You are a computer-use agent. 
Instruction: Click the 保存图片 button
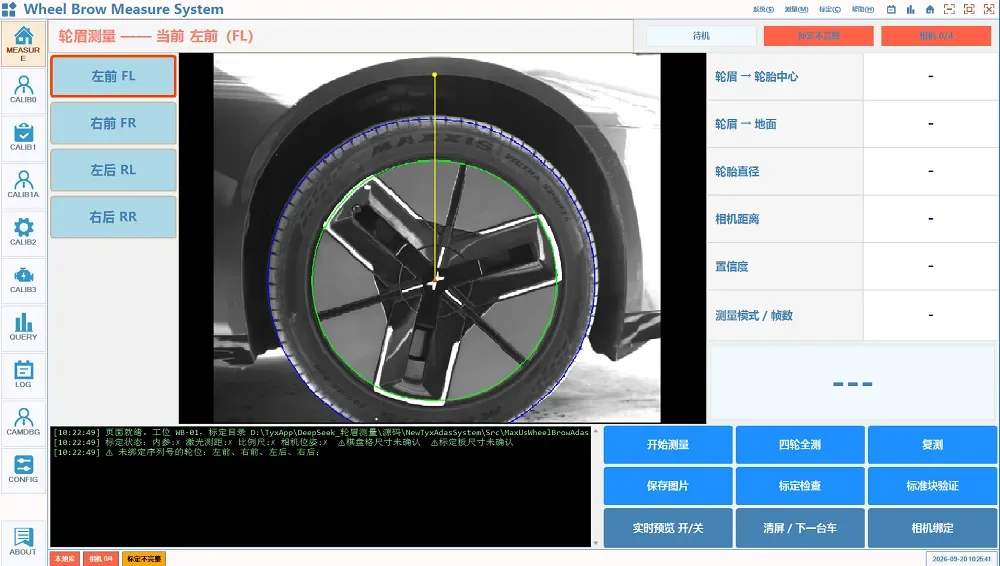point(668,486)
